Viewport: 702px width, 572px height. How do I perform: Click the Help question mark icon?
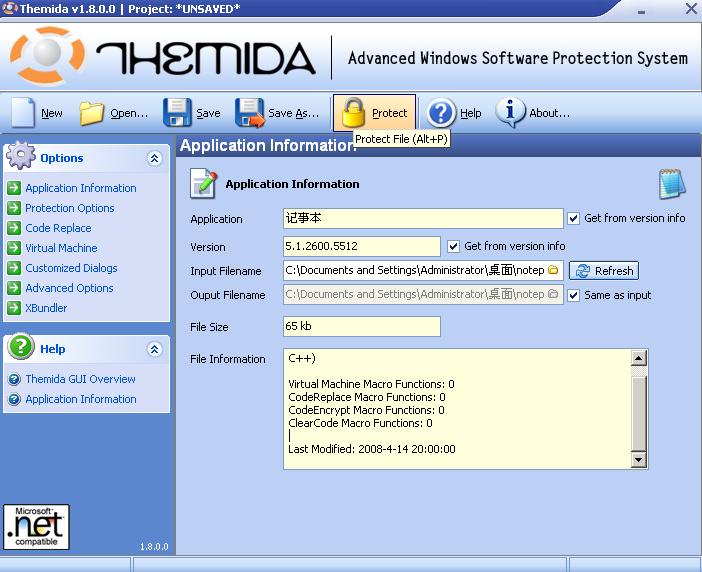tap(441, 113)
